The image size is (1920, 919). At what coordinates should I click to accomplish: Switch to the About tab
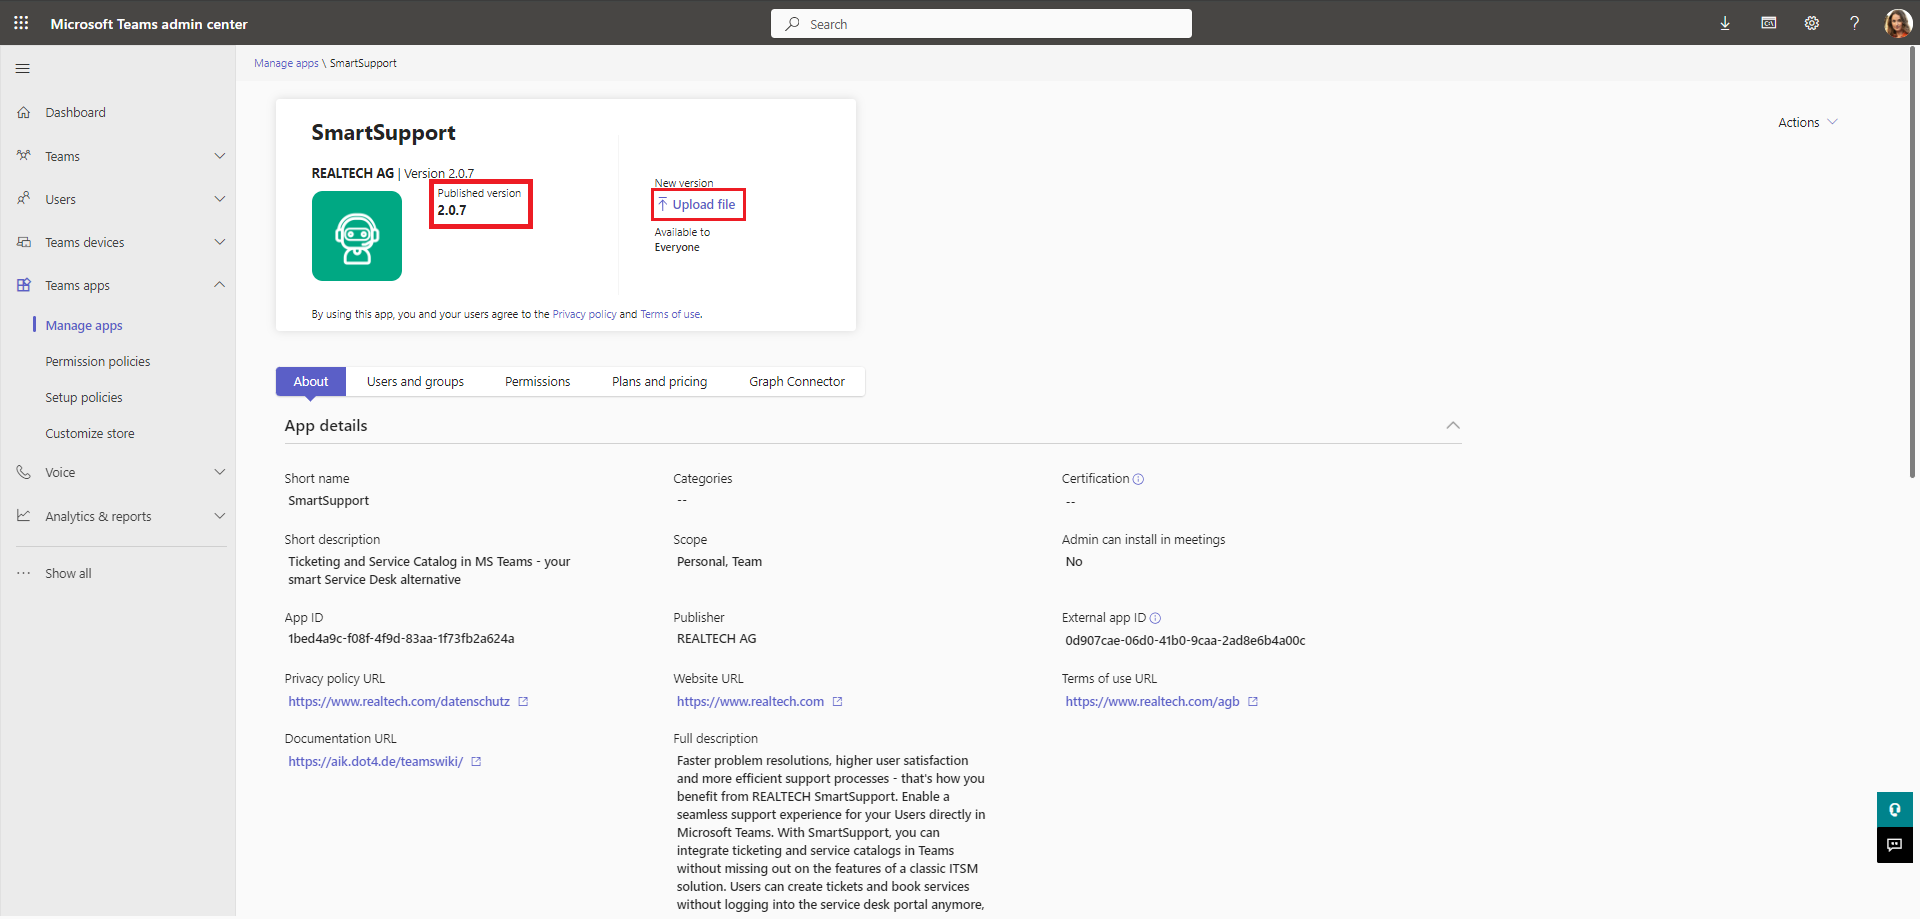[x=311, y=381]
